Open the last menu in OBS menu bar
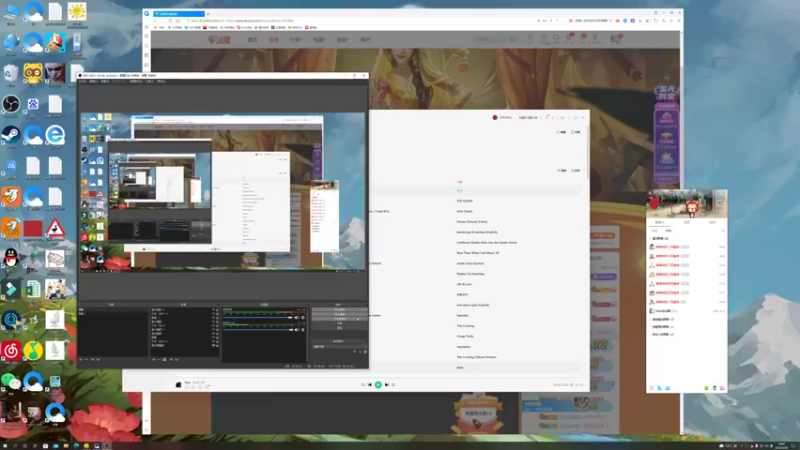 click(161, 81)
